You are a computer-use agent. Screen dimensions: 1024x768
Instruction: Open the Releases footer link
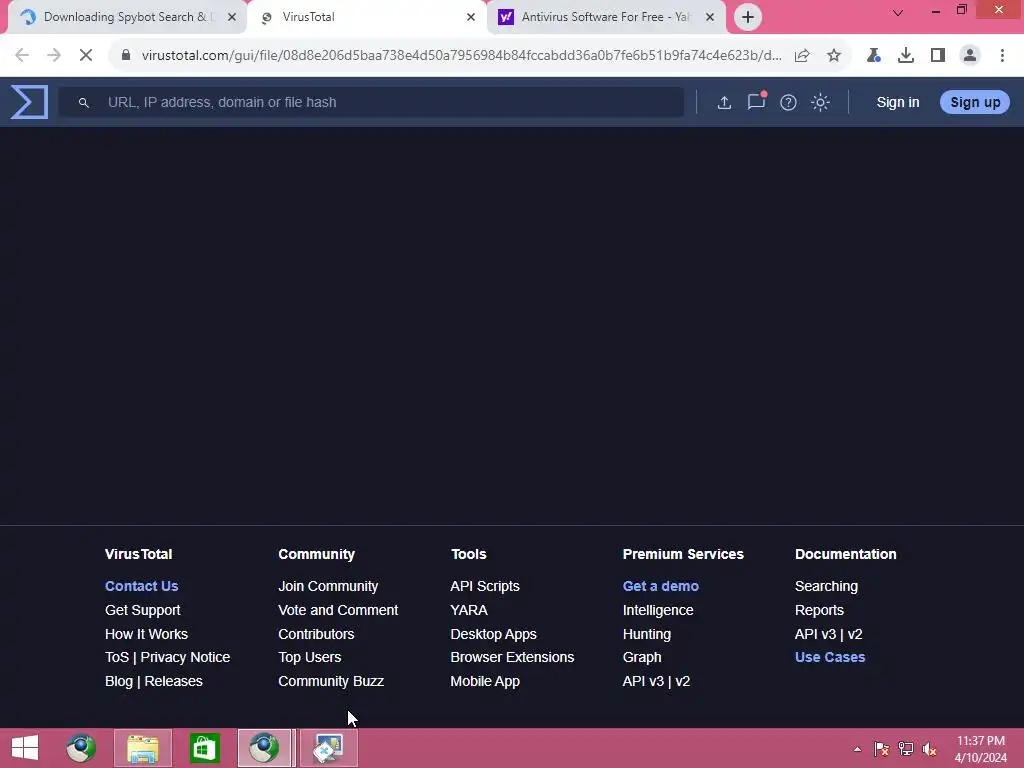[173, 681]
